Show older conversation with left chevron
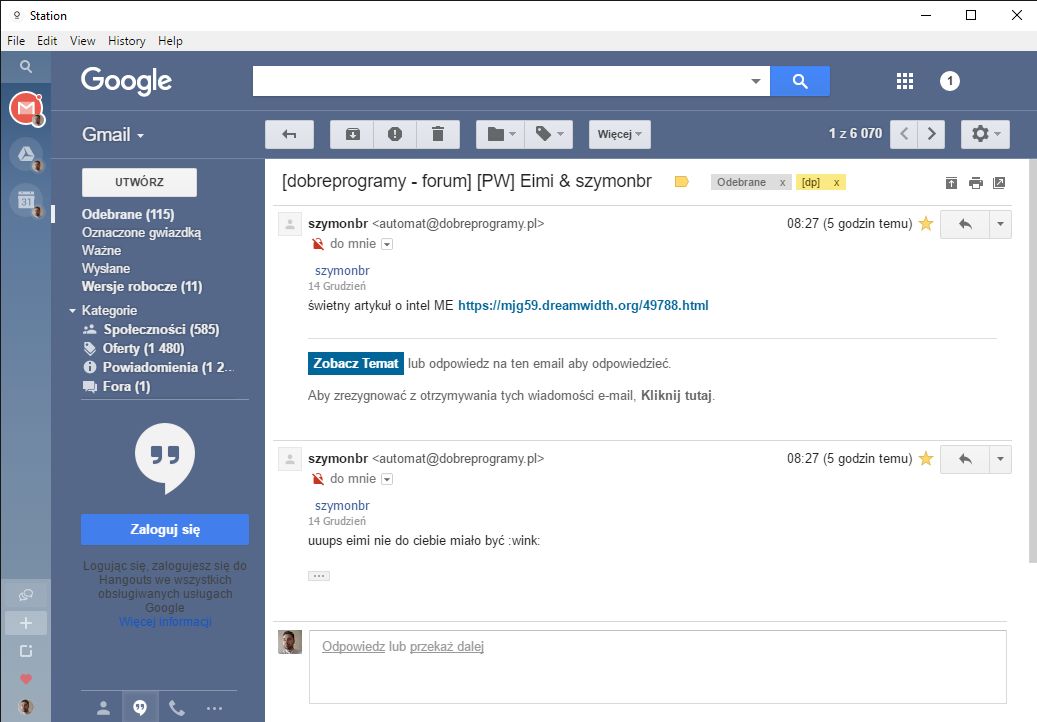Image resolution: width=1037 pixels, height=722 pixels. click(903, 134)
